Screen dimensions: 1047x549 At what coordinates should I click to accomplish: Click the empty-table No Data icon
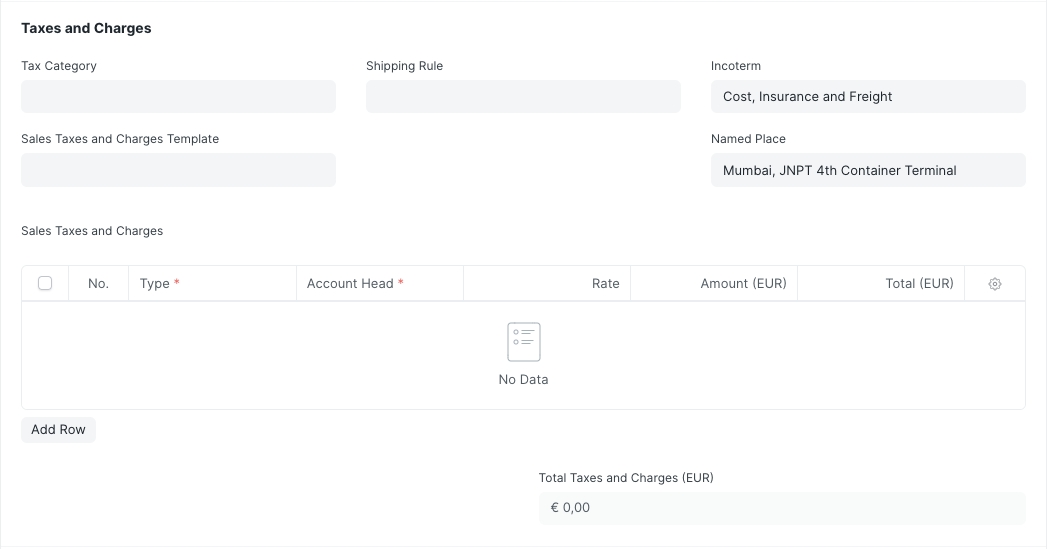523,342
